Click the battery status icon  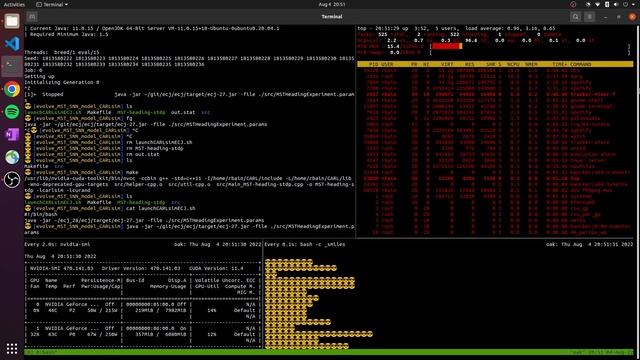coord(607,4)
